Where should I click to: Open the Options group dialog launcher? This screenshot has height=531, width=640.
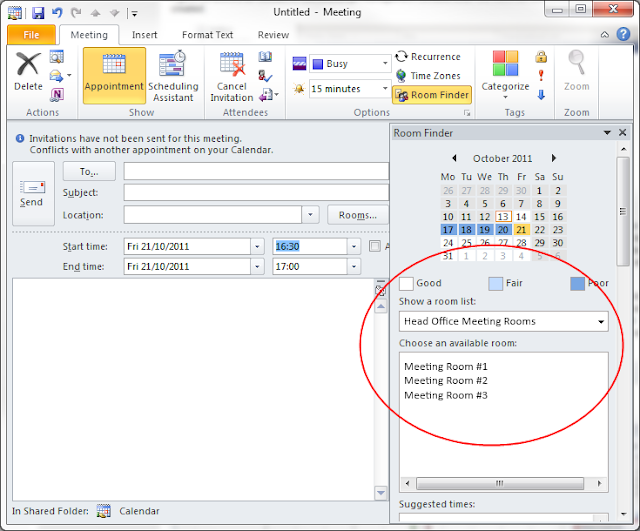467,113
